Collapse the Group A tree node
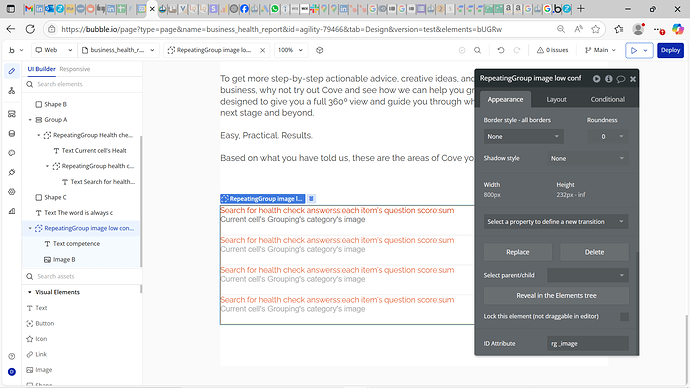The image size is (690, 388). [x=30, y=120]
